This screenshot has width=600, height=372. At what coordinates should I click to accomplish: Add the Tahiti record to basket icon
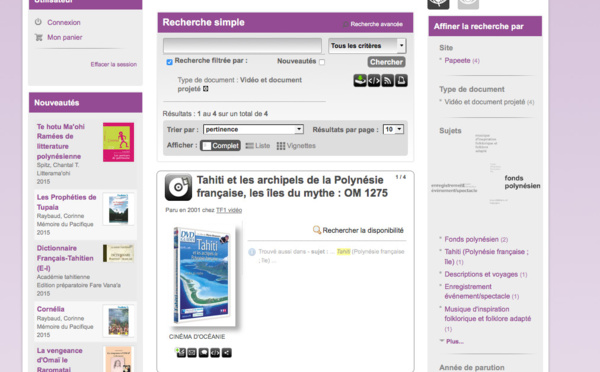point(181,352)
